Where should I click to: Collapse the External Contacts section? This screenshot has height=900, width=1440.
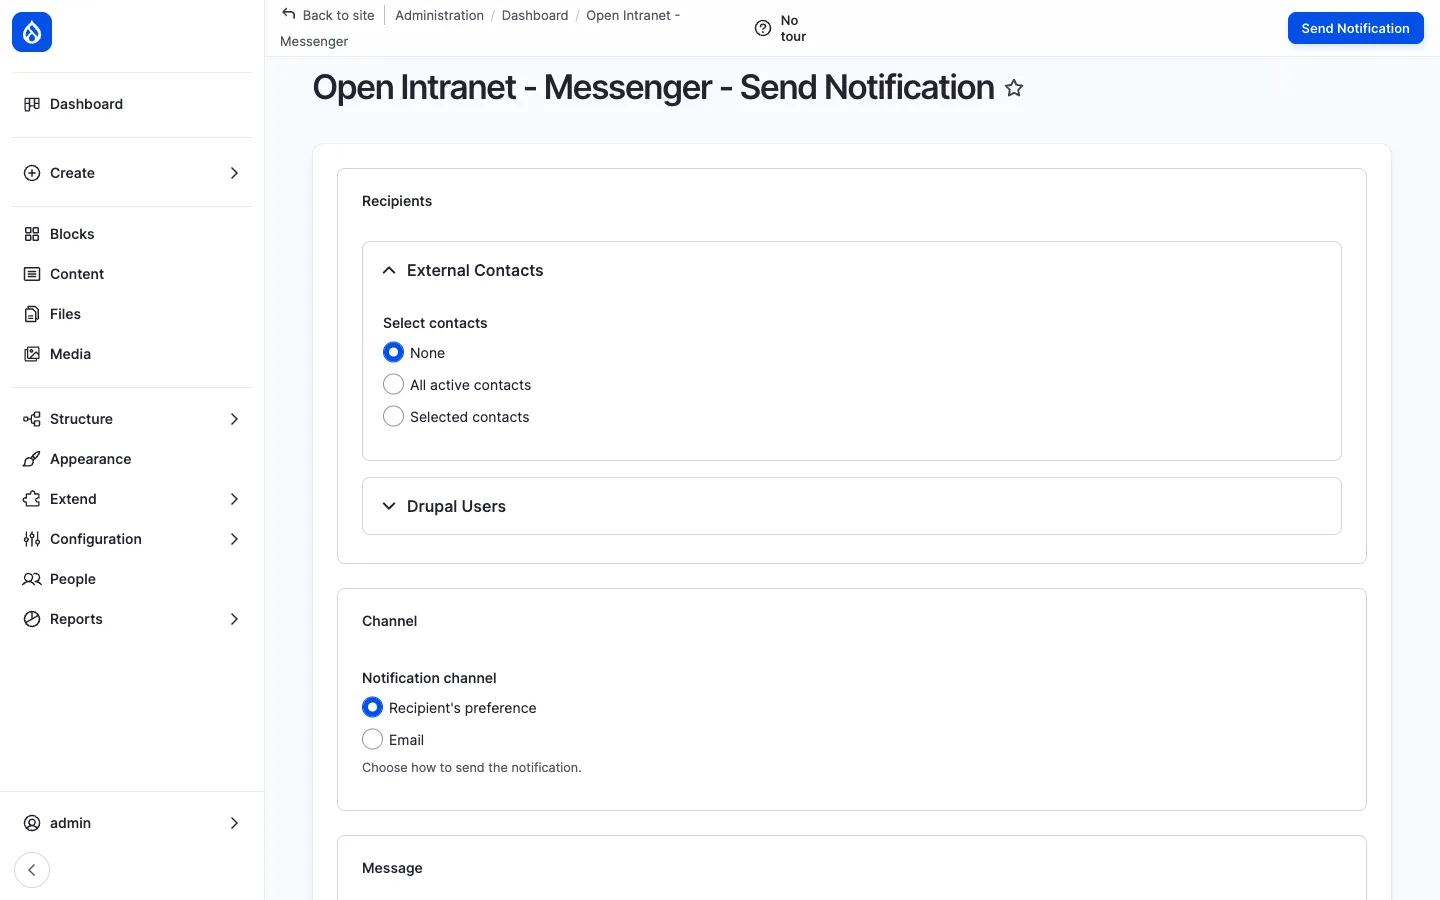(852, 270)
